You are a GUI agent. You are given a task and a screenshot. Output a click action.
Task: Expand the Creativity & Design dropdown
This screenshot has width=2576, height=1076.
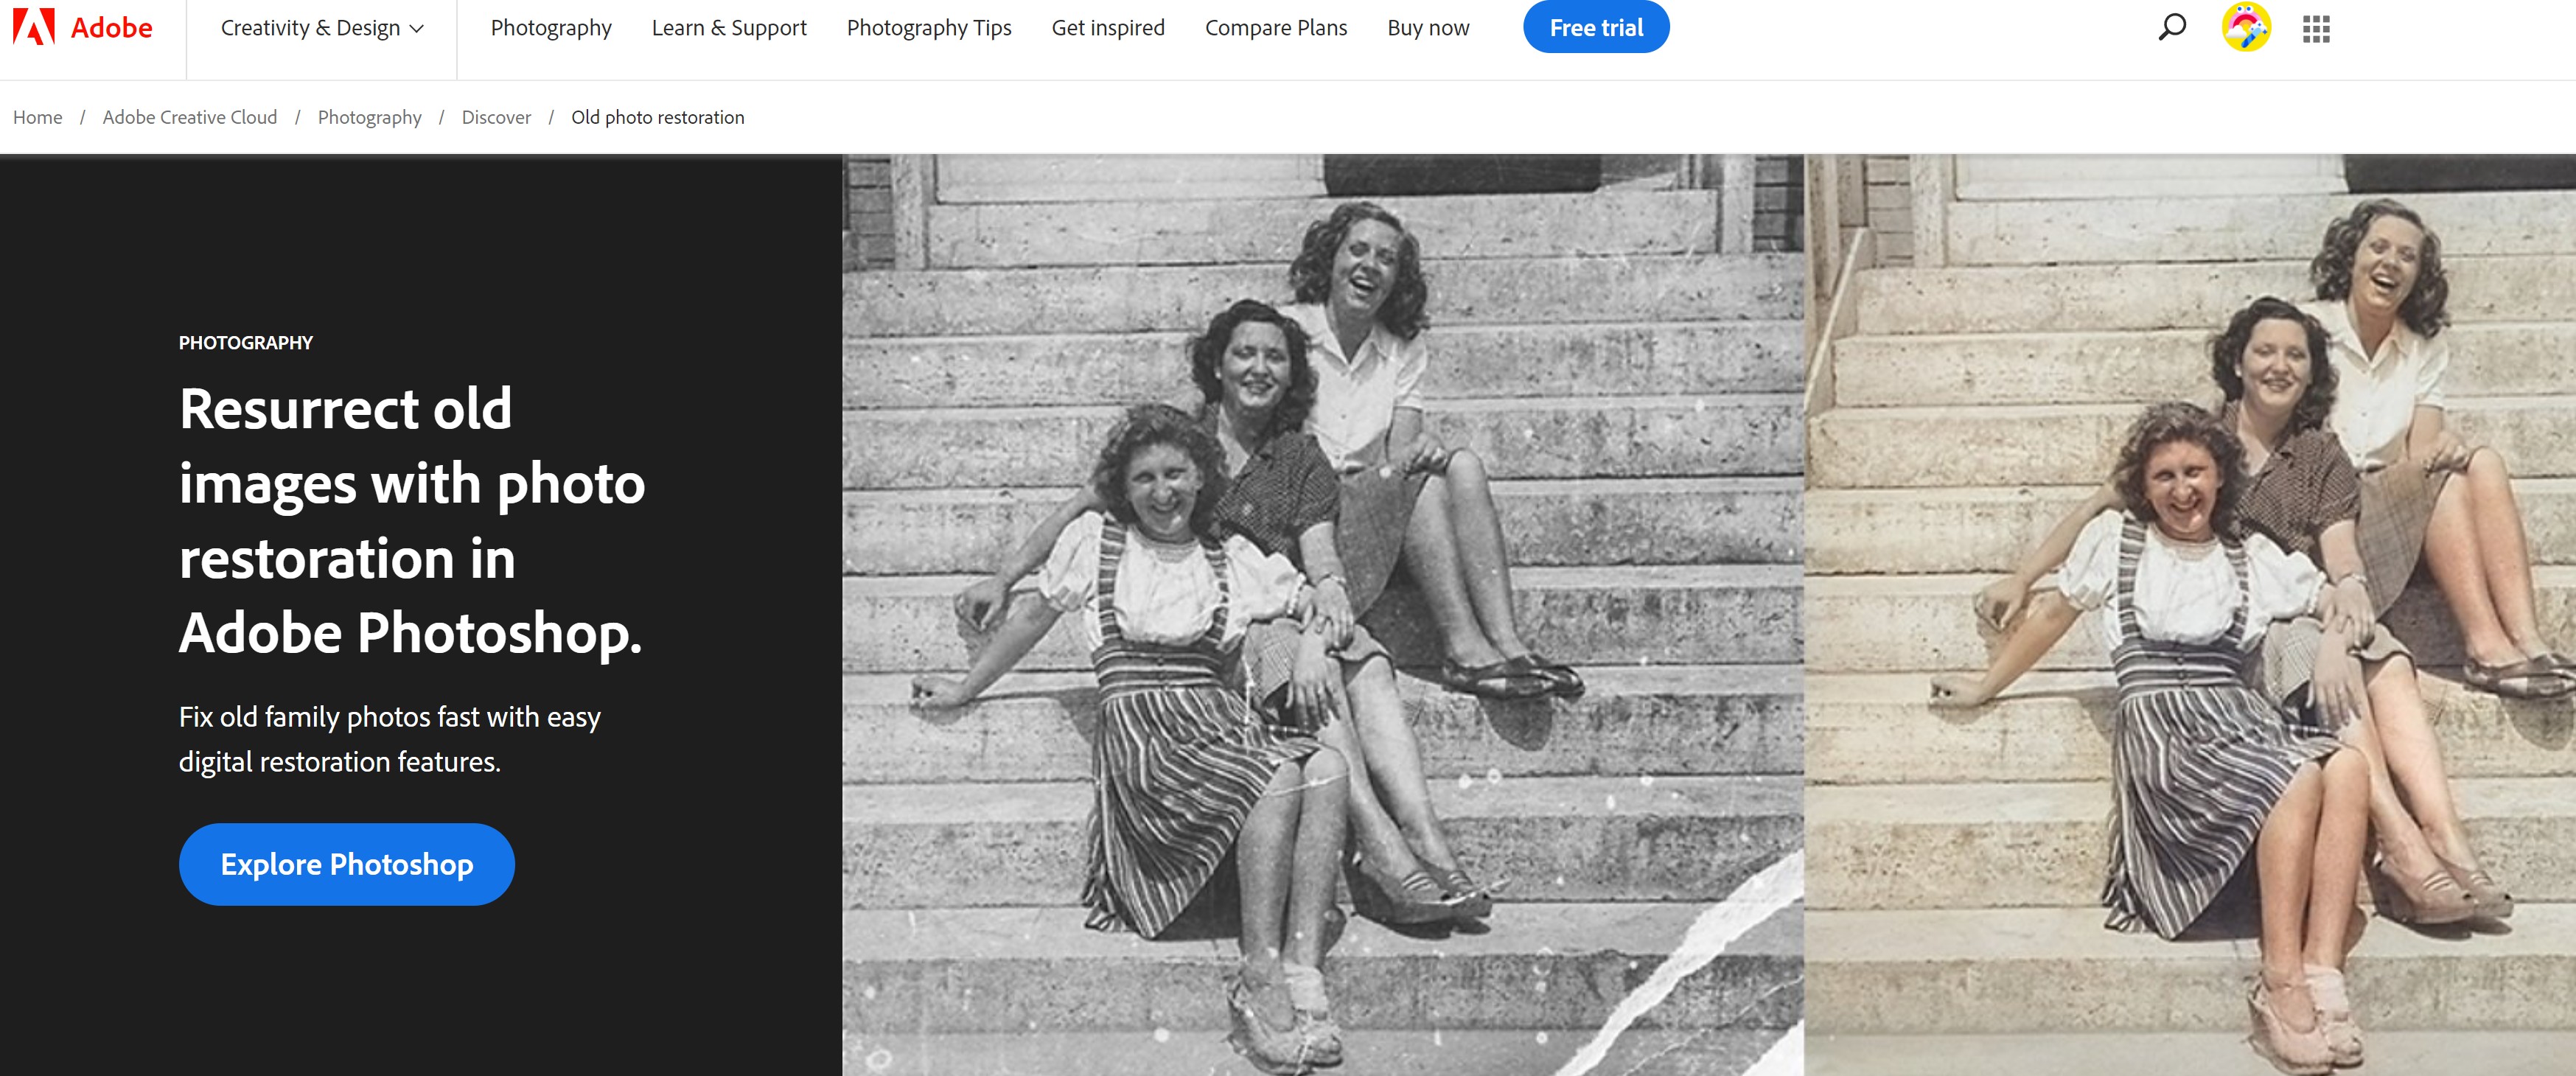click(310, 28)
